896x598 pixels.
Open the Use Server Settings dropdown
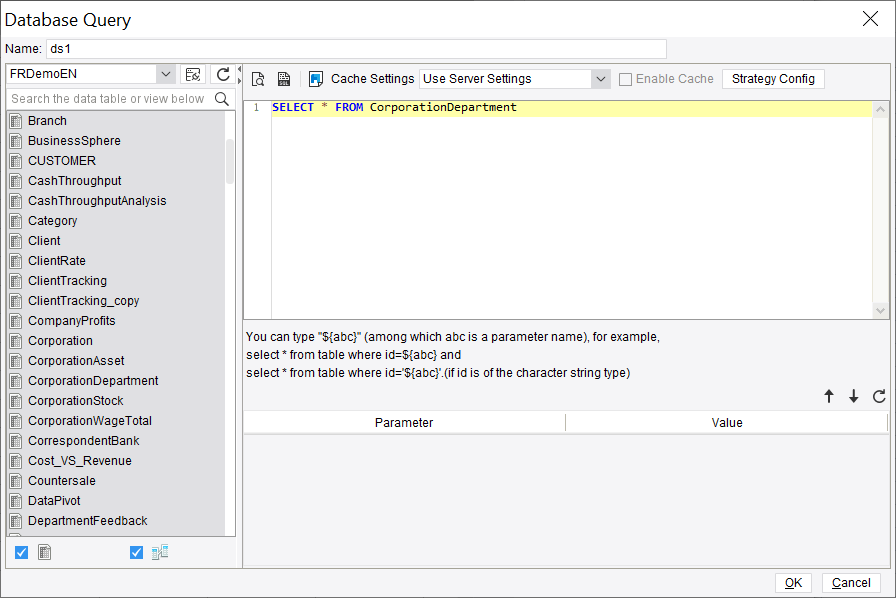(599, 78)
